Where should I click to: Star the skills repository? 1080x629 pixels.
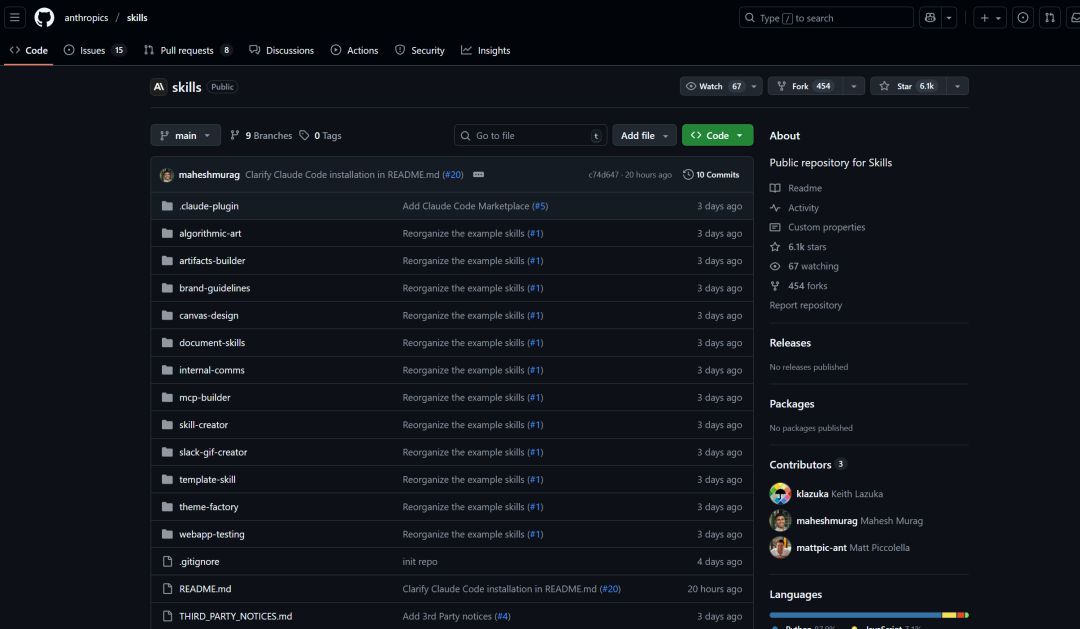[x=908, y=86]
